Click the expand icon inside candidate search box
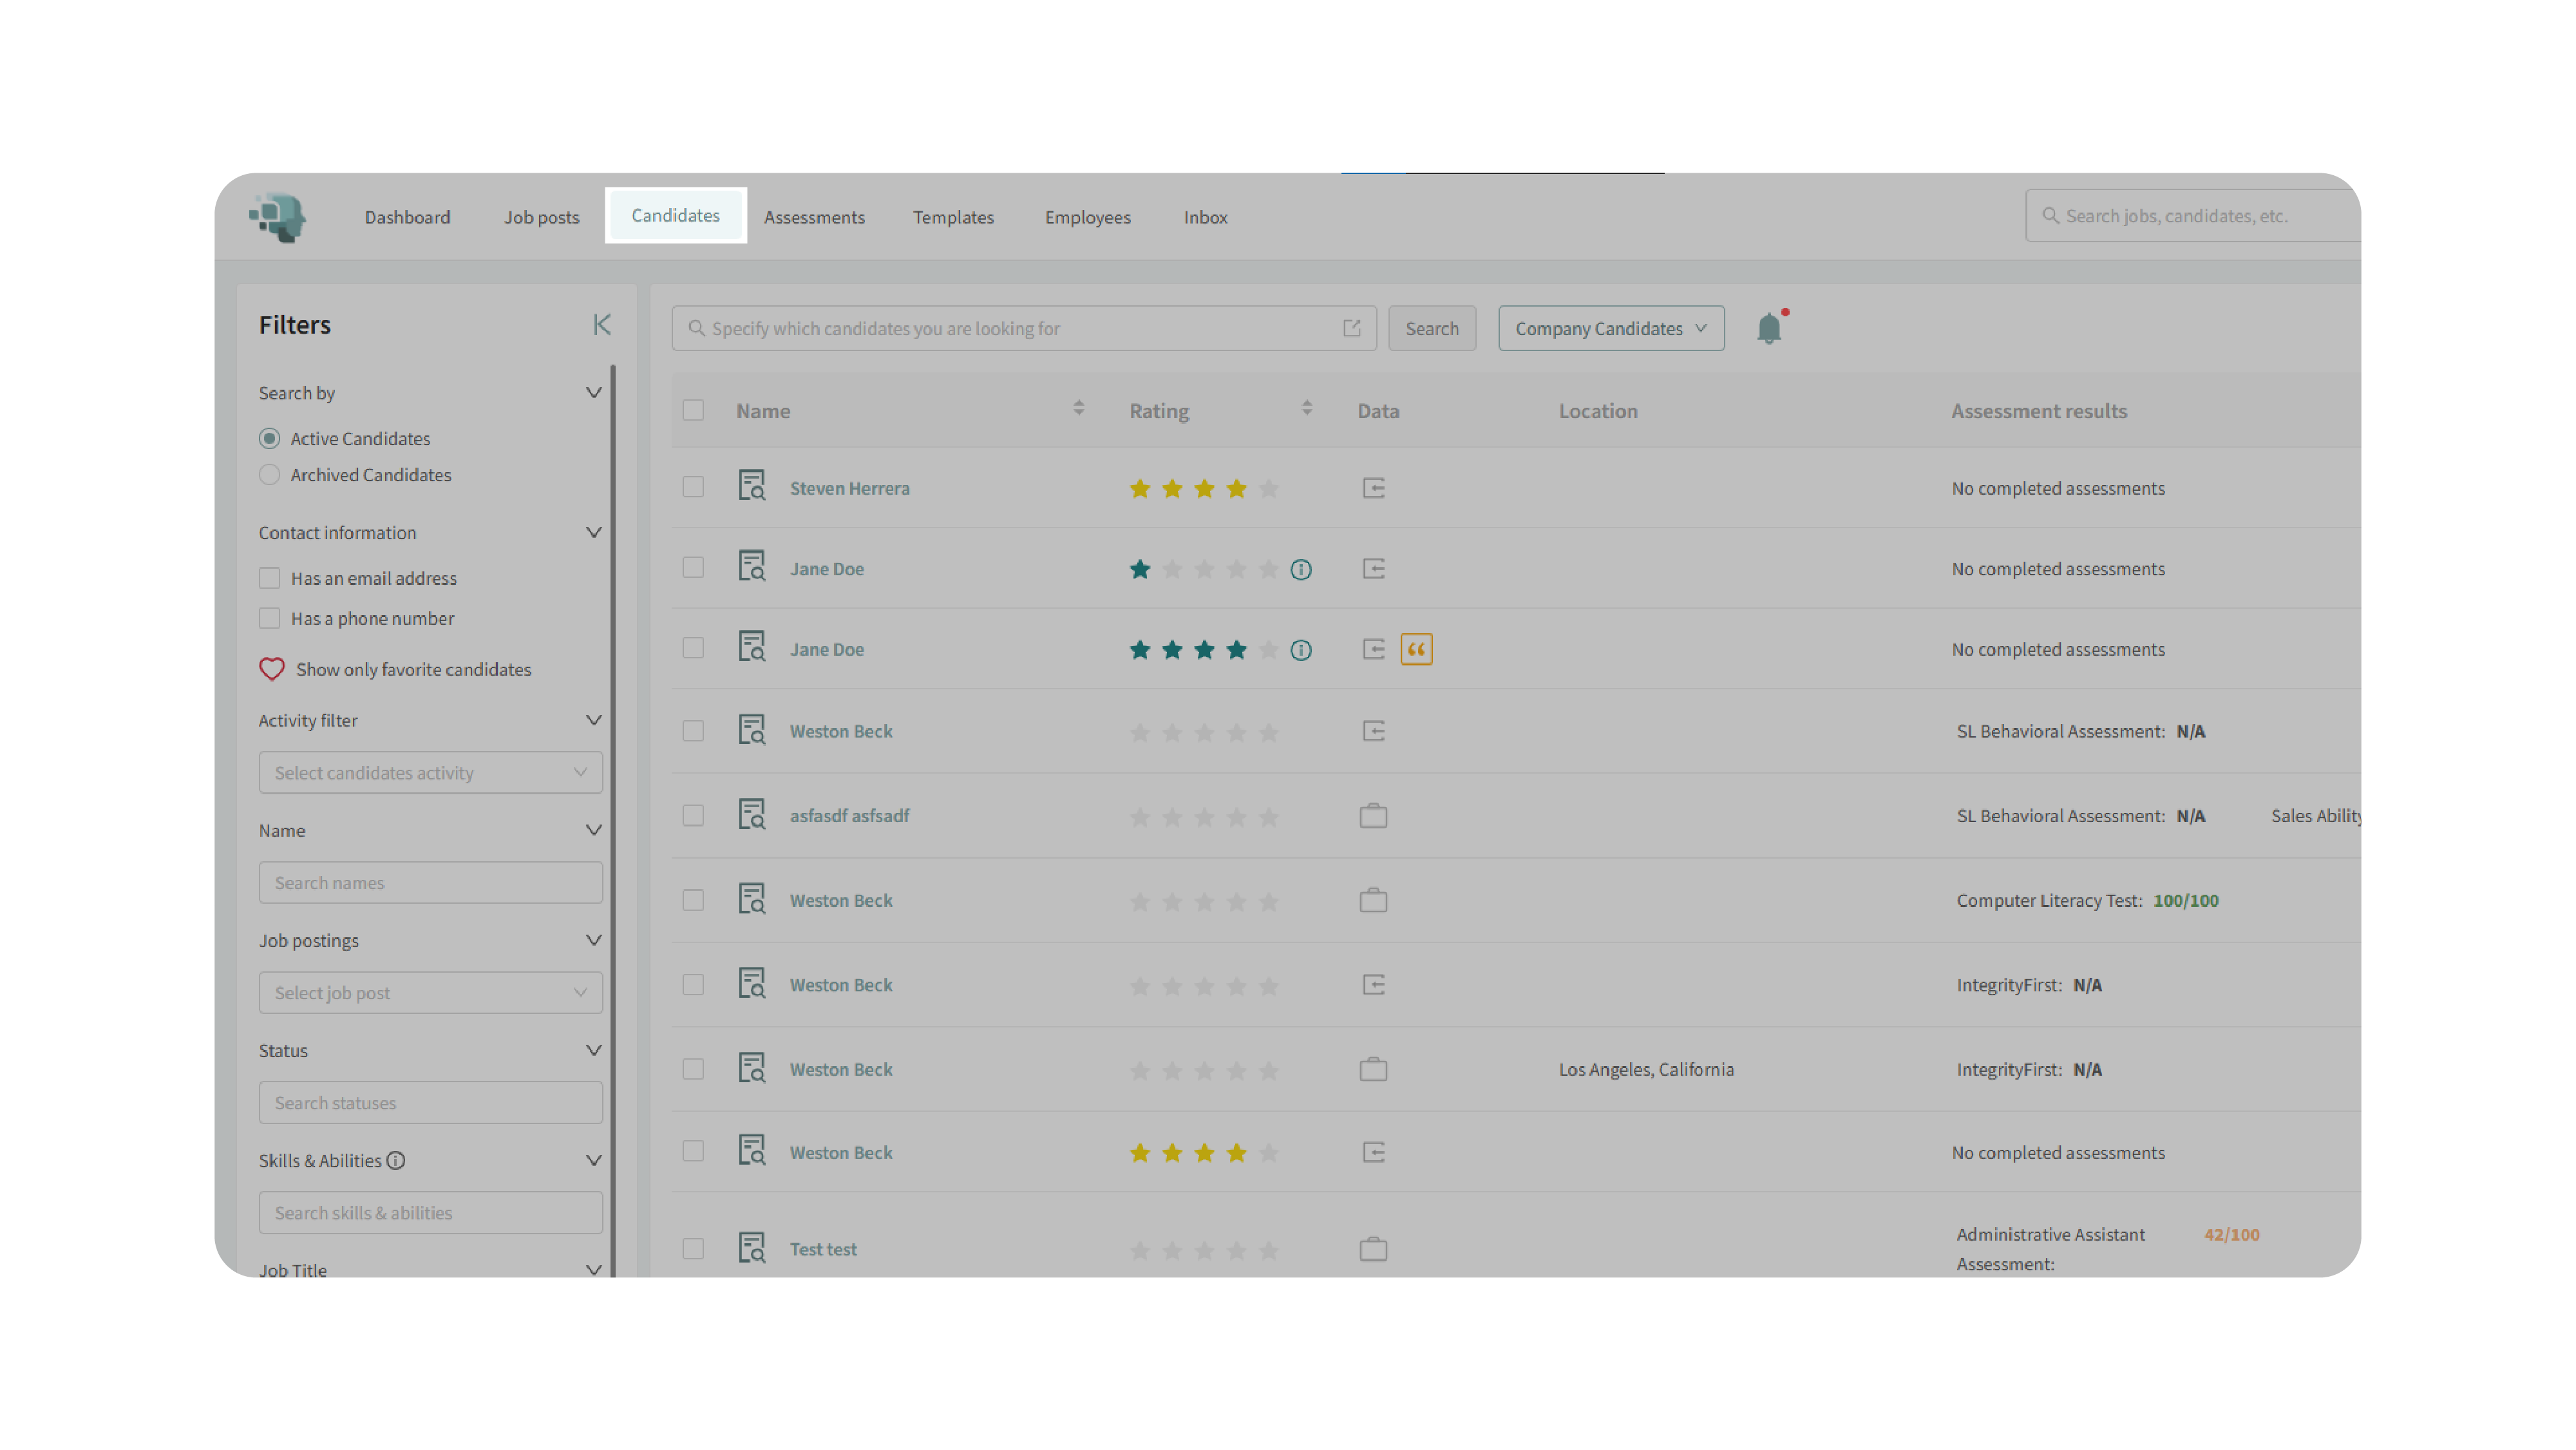Image resolution: width=2576 pixels, height=1450 pixels. [1352, 328]
